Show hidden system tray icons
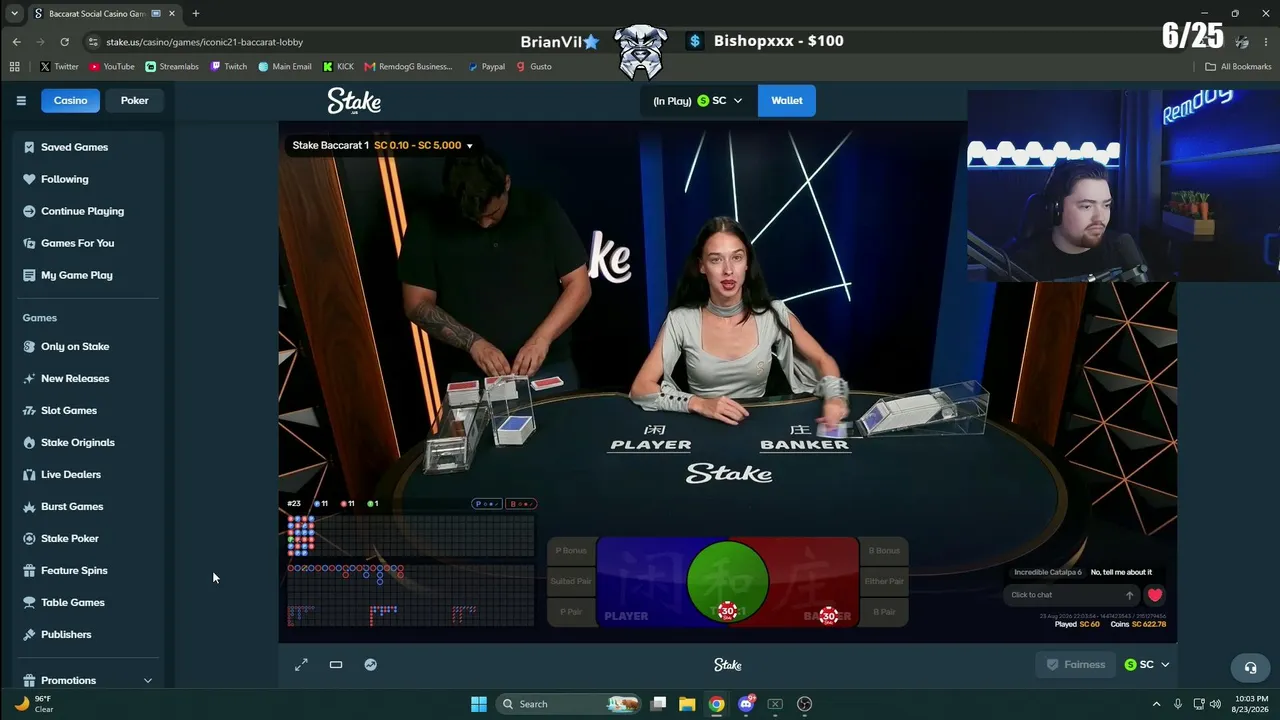1280x720 pixels. (1156, 704)
